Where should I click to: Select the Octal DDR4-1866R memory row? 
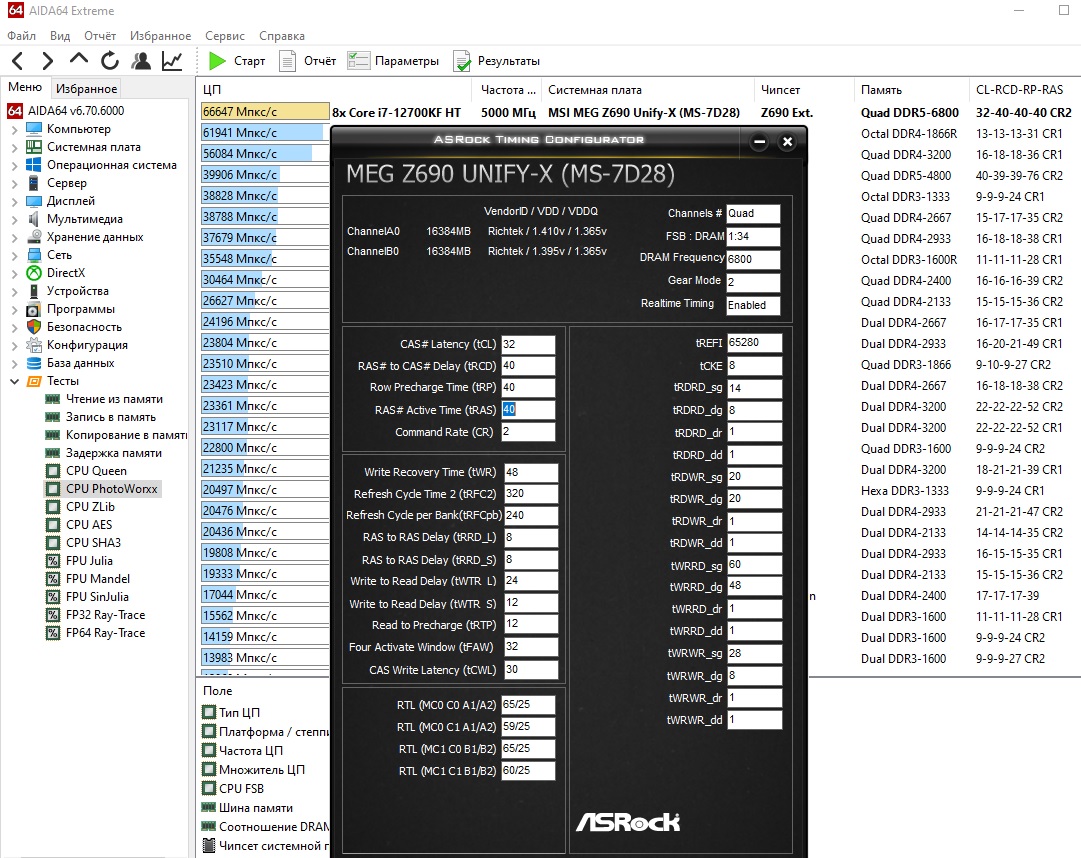click(909, 134)
